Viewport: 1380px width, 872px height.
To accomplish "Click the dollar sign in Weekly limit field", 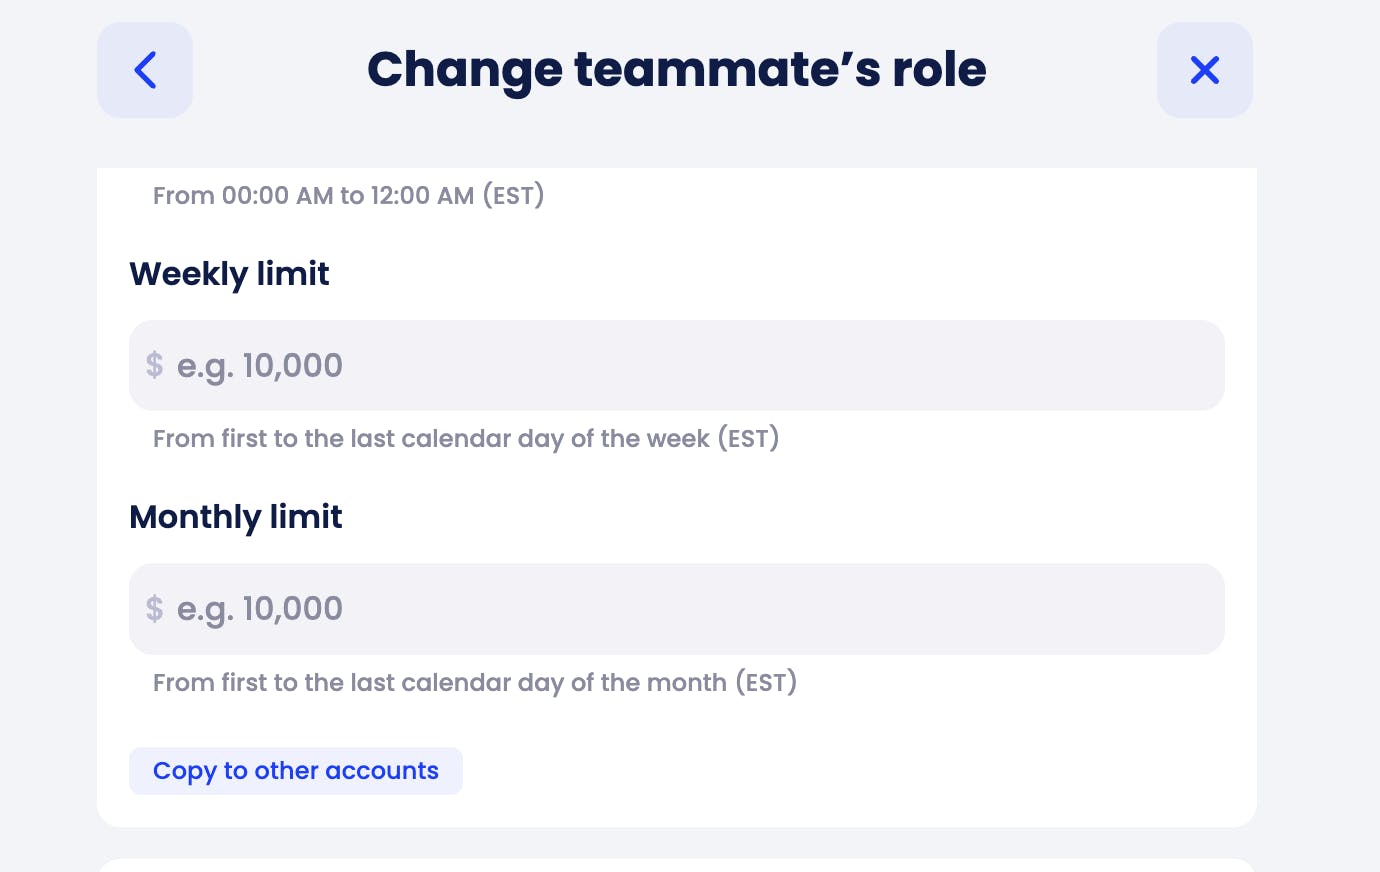I will click(x=154, y=365).
